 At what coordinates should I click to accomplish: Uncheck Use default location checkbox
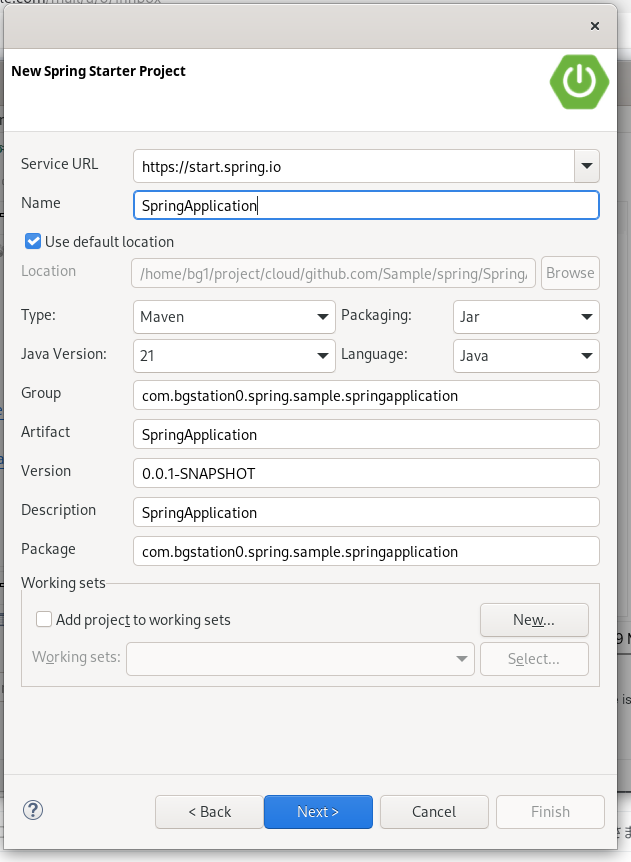(x=33, y=241)
